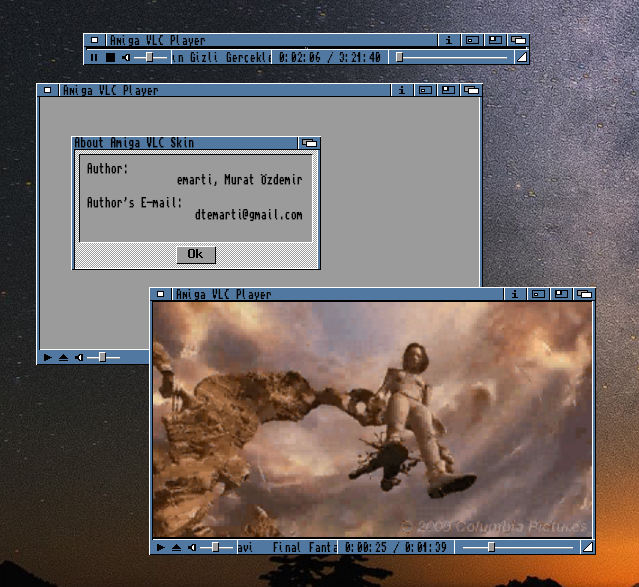
Task: Open info icon in video player window
Action: coord(515,294)
